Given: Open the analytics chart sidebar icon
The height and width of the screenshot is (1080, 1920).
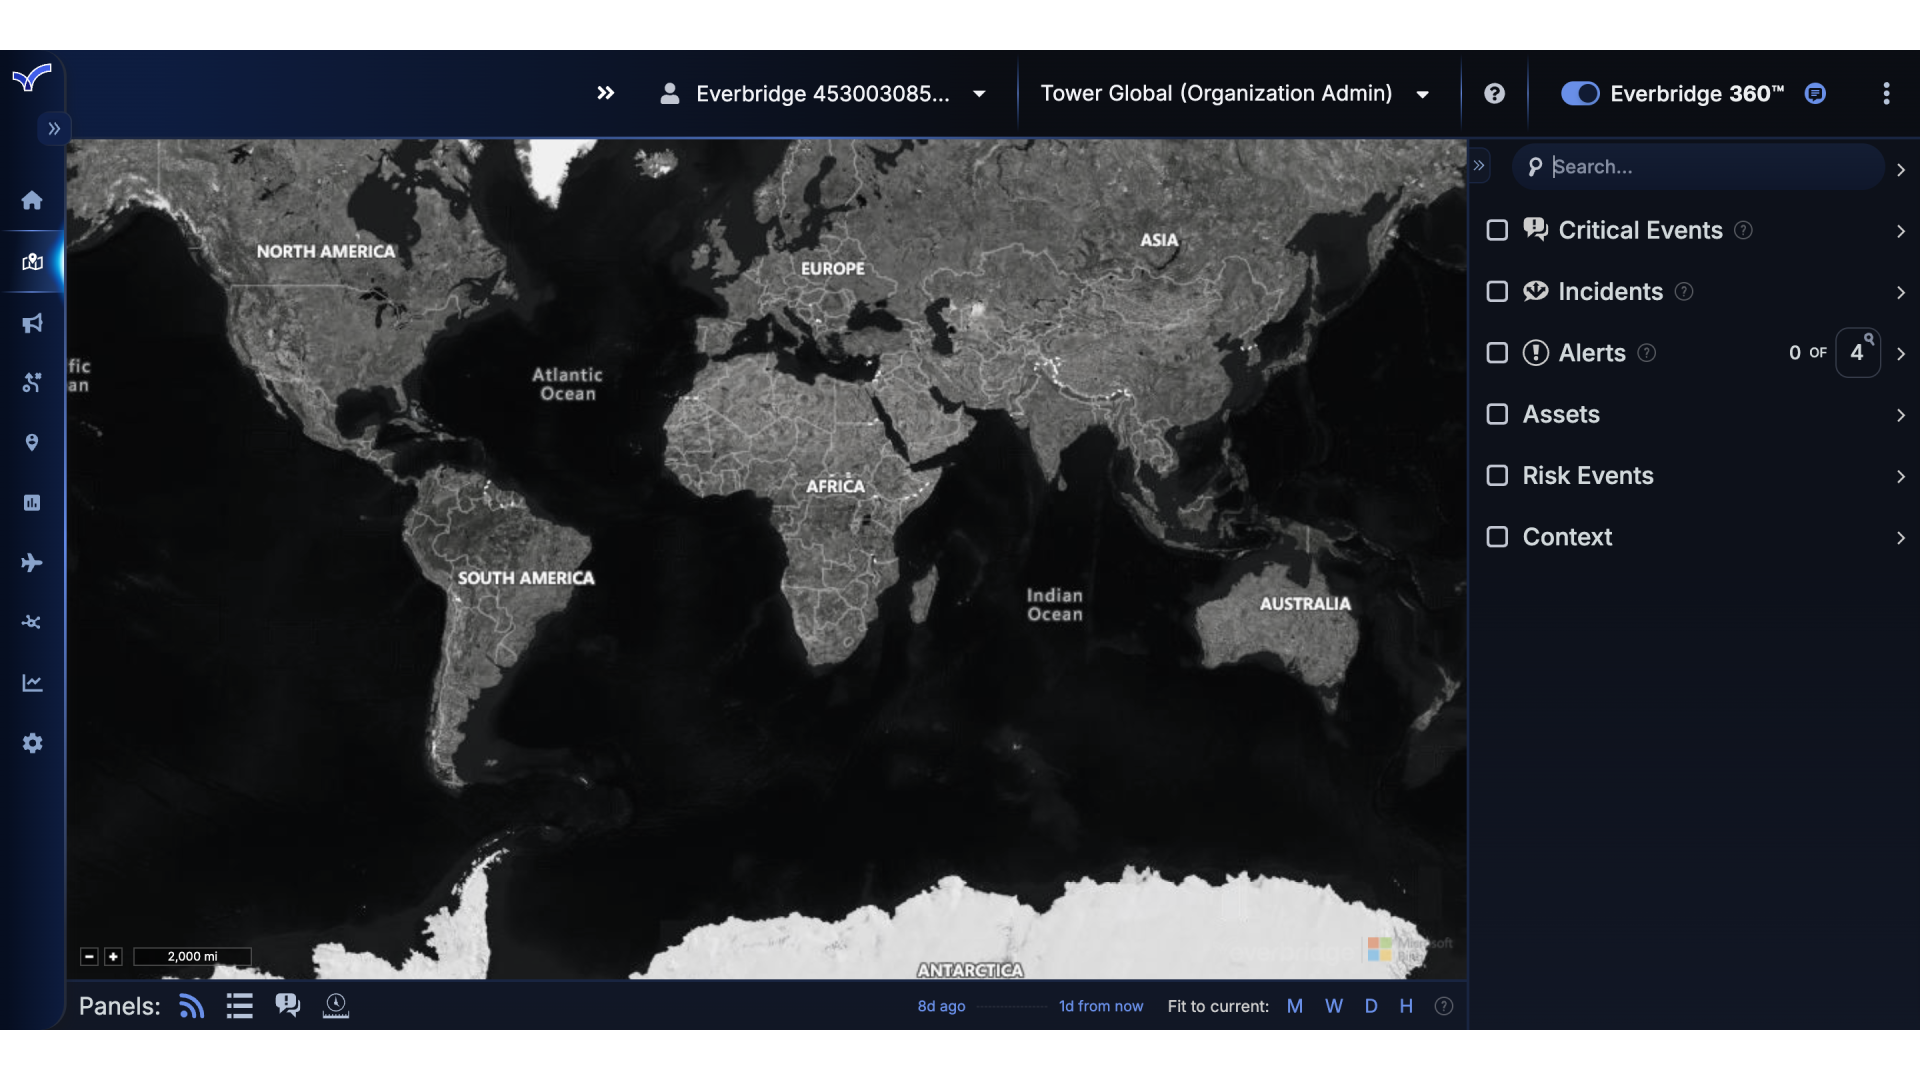Looking at the screenshot, I should click(x=32, y=682).
